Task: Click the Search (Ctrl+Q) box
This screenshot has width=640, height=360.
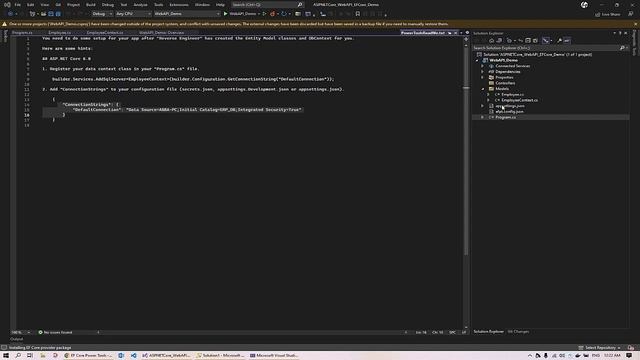Action: (x=267, y=5)
